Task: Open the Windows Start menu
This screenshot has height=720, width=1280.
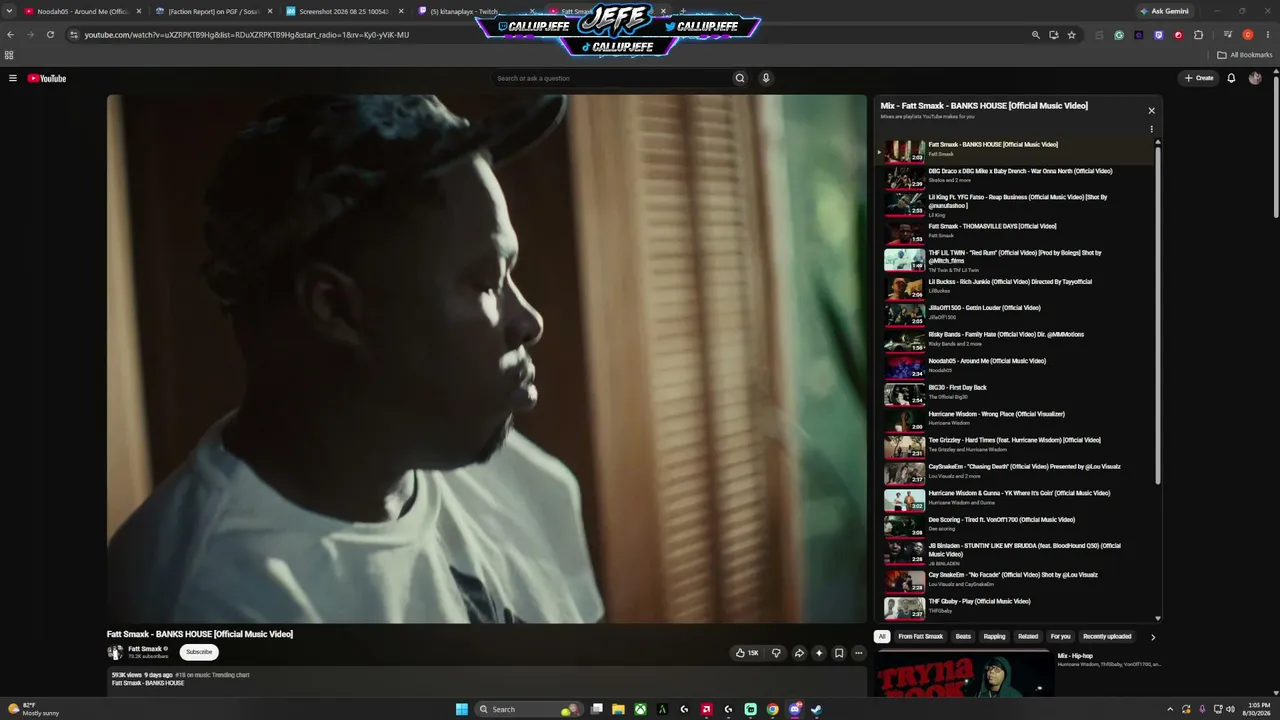Action: pos(461,709)
